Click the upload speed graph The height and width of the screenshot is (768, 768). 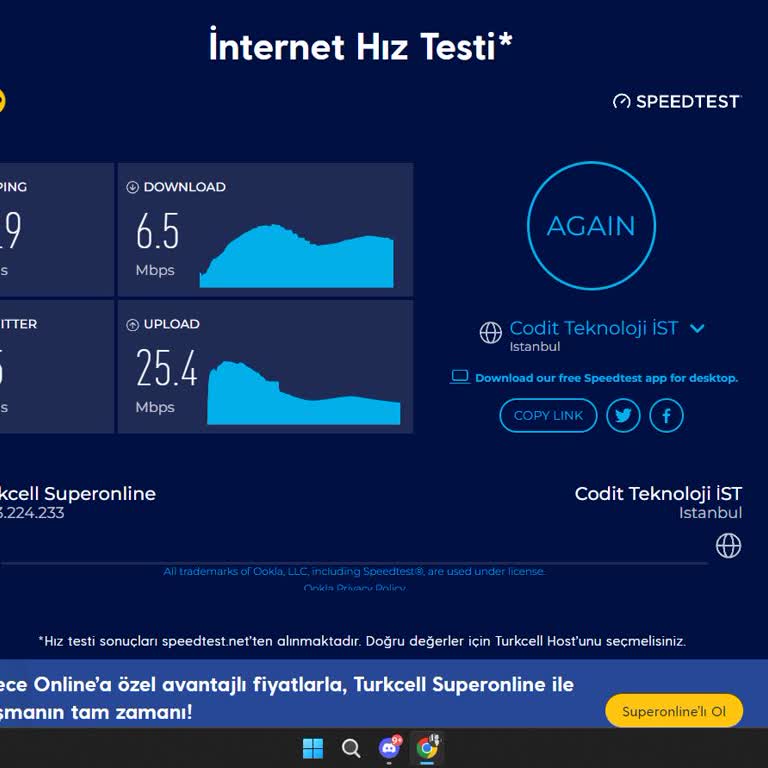[304, 393]
